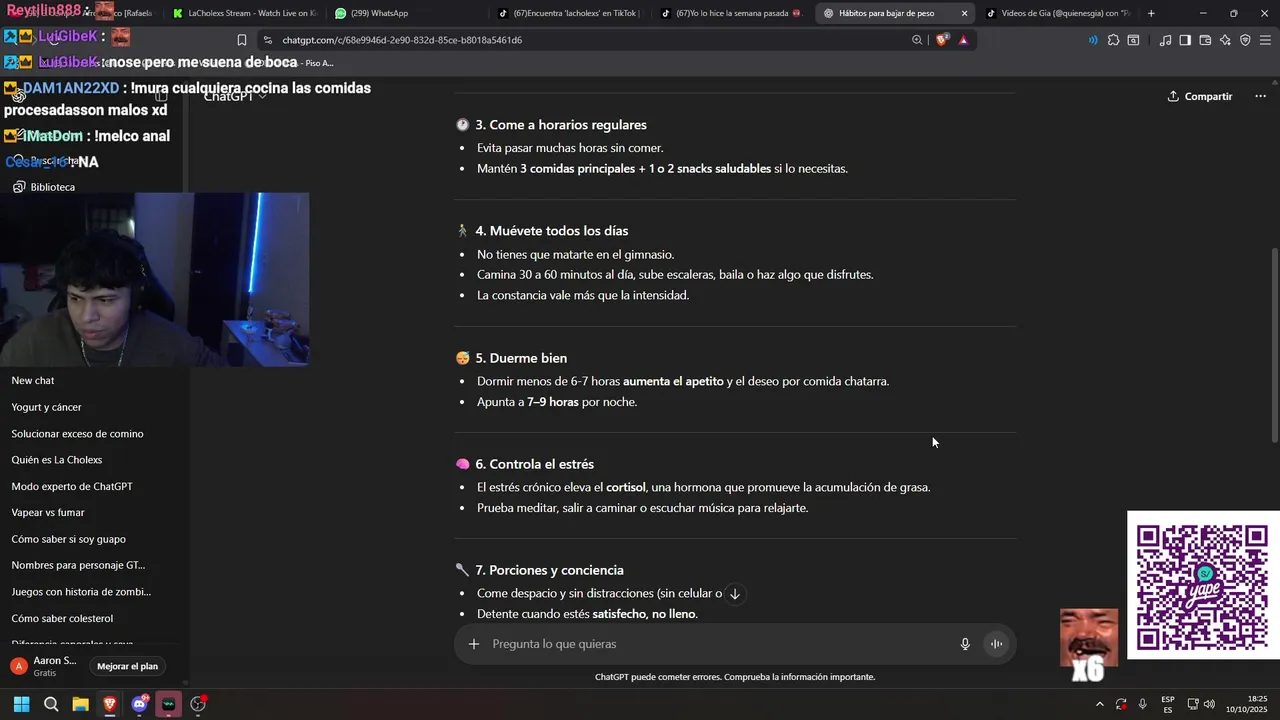The height and width of the screenshot is (720, 1280).
Task: Toggle the browser sidebar panel icon
Action: [x=1185, y=40]
